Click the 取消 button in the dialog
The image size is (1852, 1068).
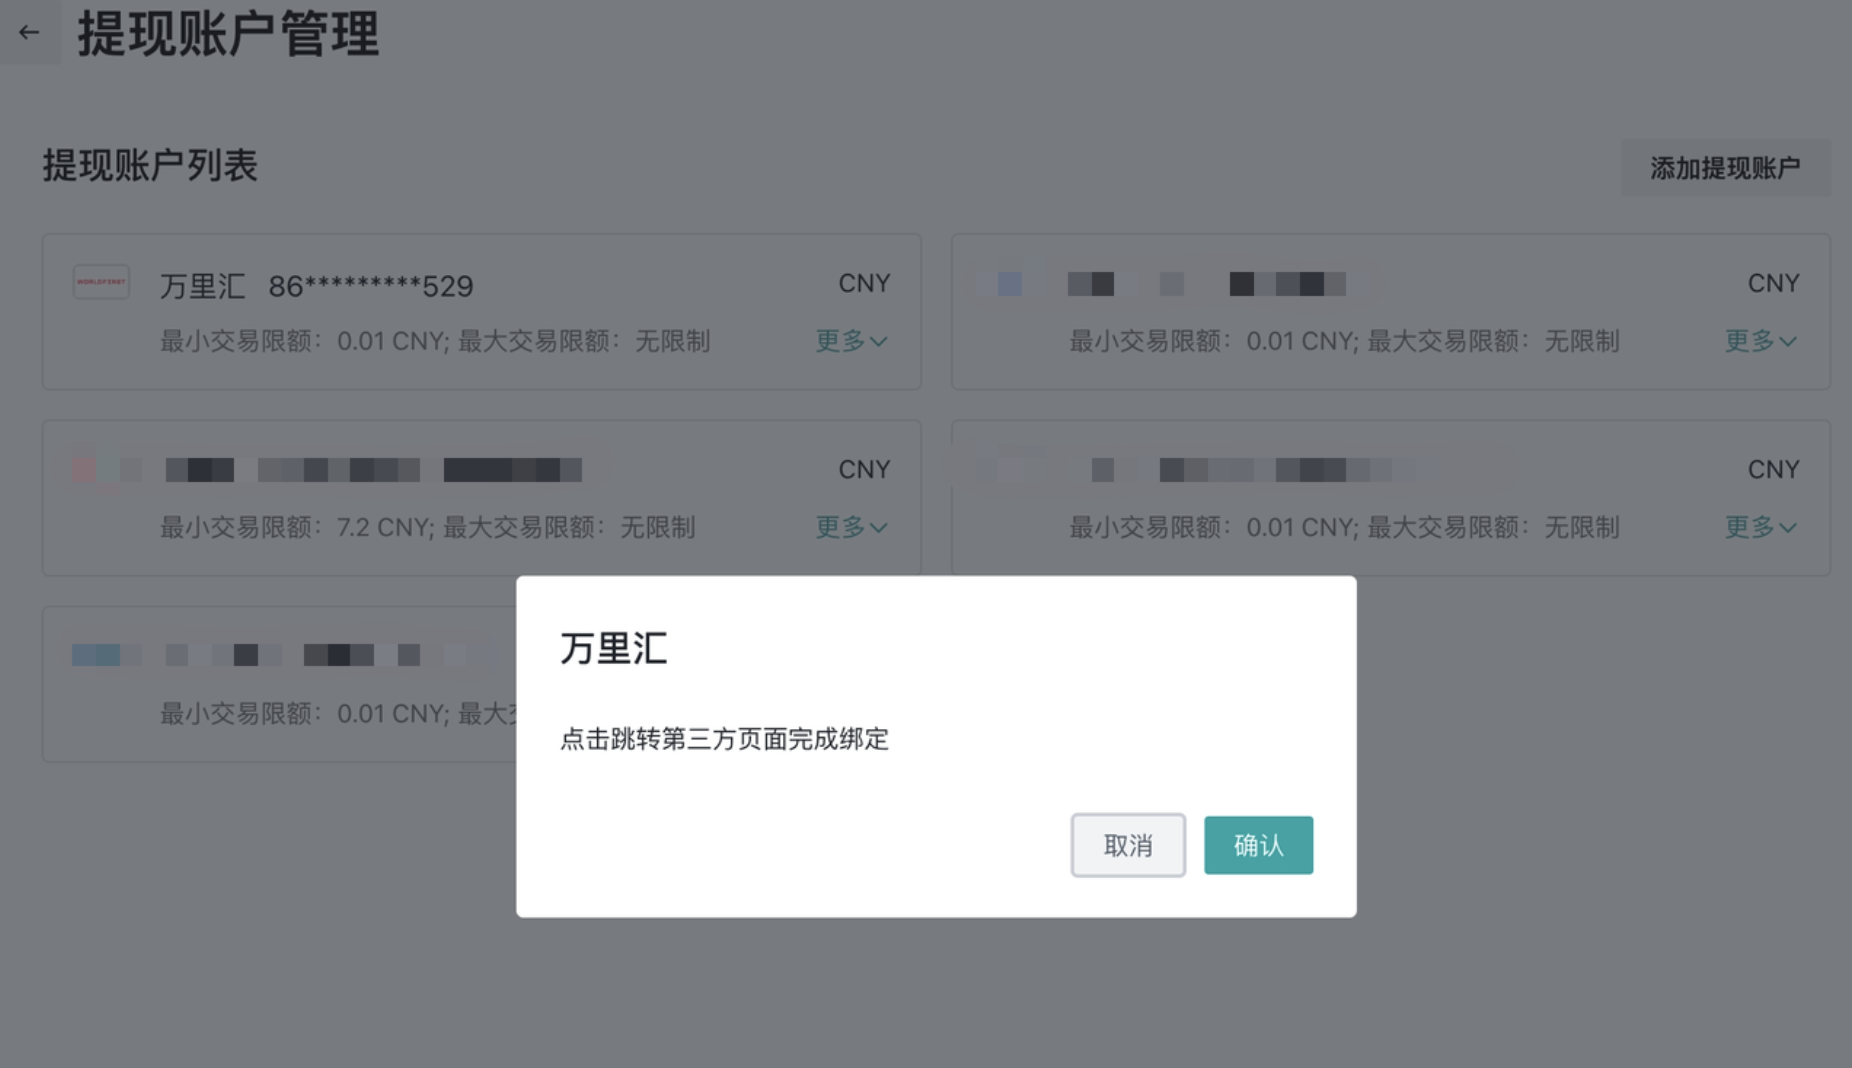[1128, 845]
